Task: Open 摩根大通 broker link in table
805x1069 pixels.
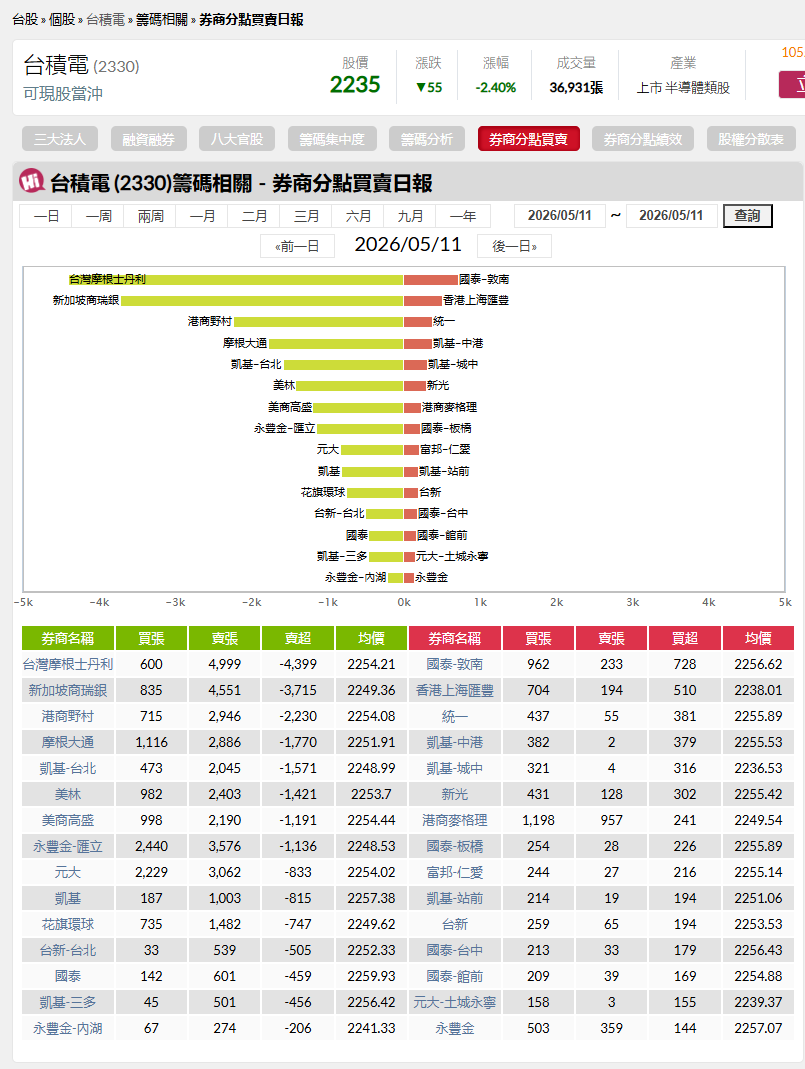Action: point(67,742)
